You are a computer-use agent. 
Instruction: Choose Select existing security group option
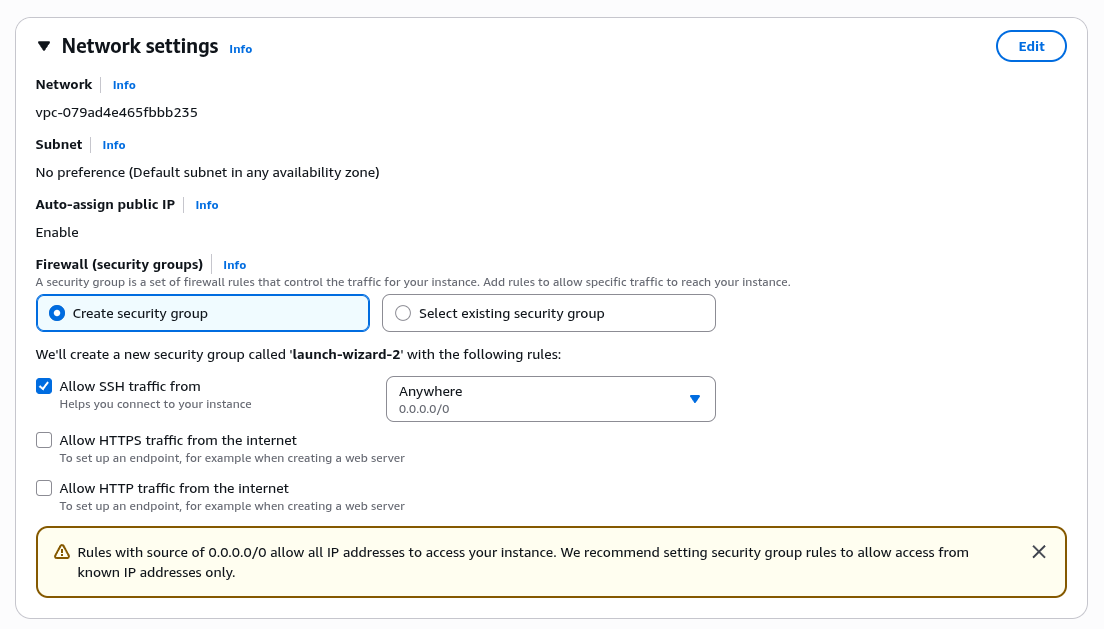pyautogui.click(x=403, y=313)
